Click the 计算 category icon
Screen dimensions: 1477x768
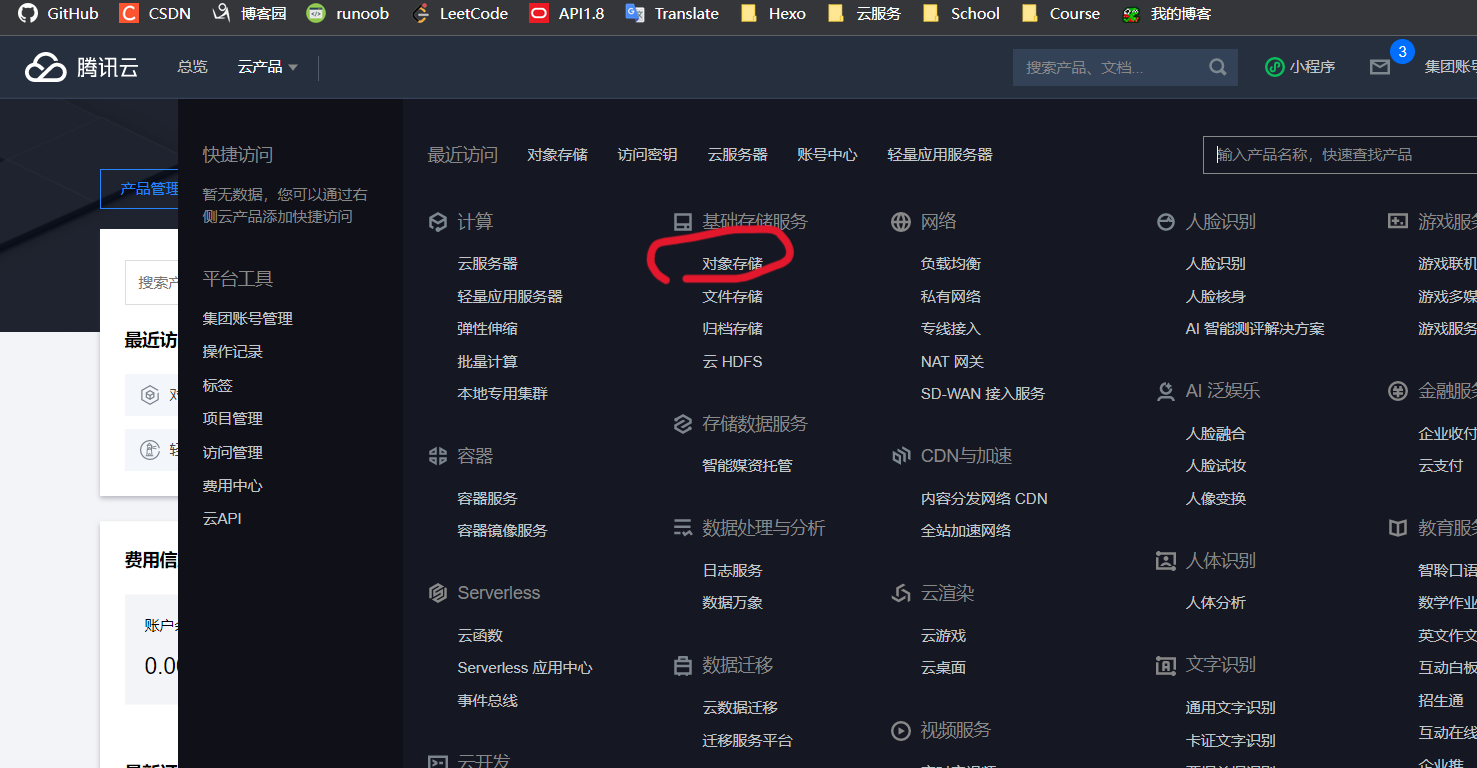(437, 222)
